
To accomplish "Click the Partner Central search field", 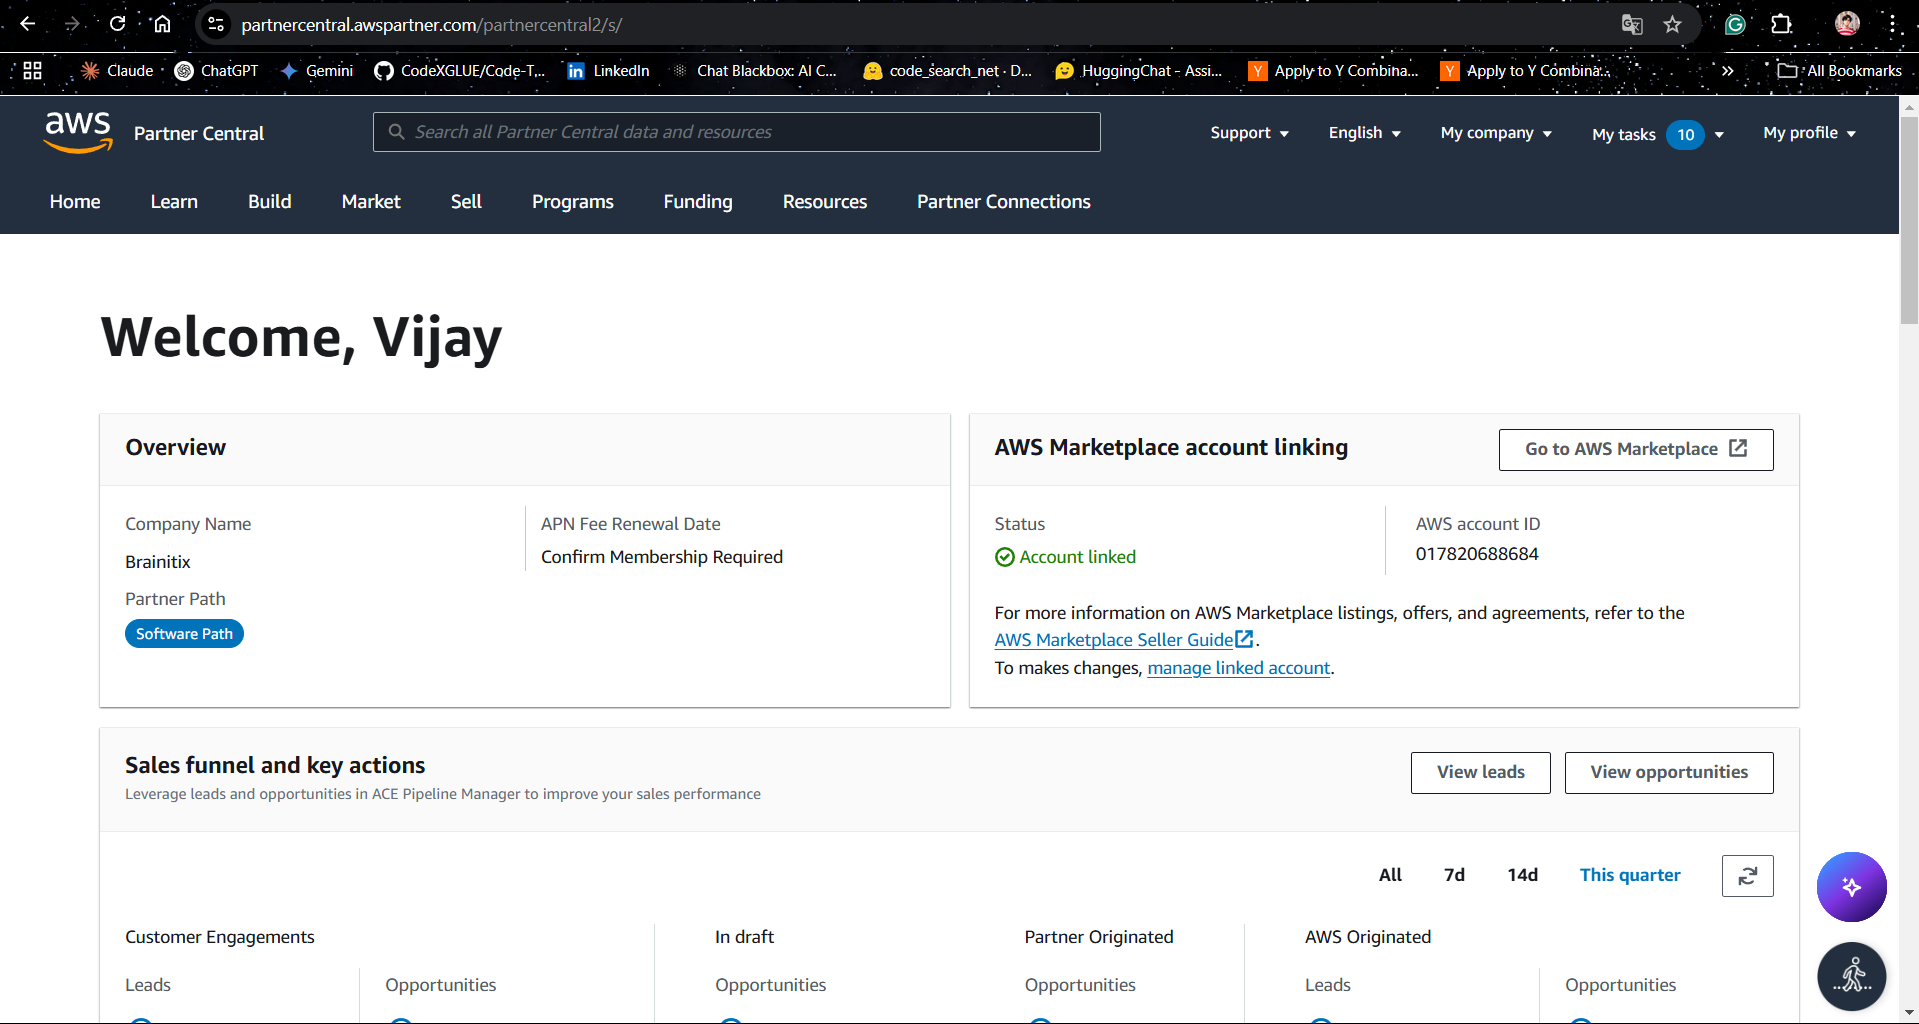I will tap(737, 132).
